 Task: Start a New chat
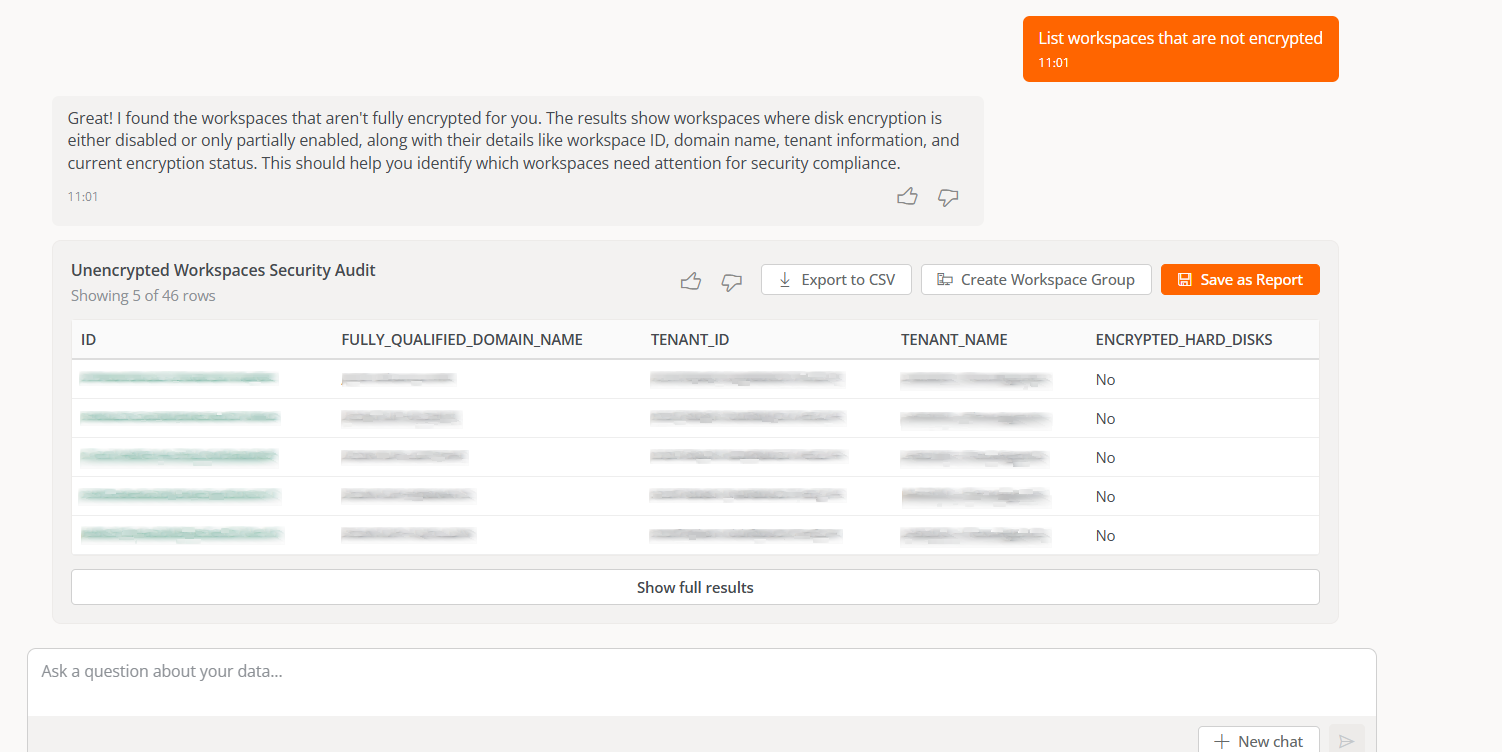pyautogui.click(x=1259, y=741)
